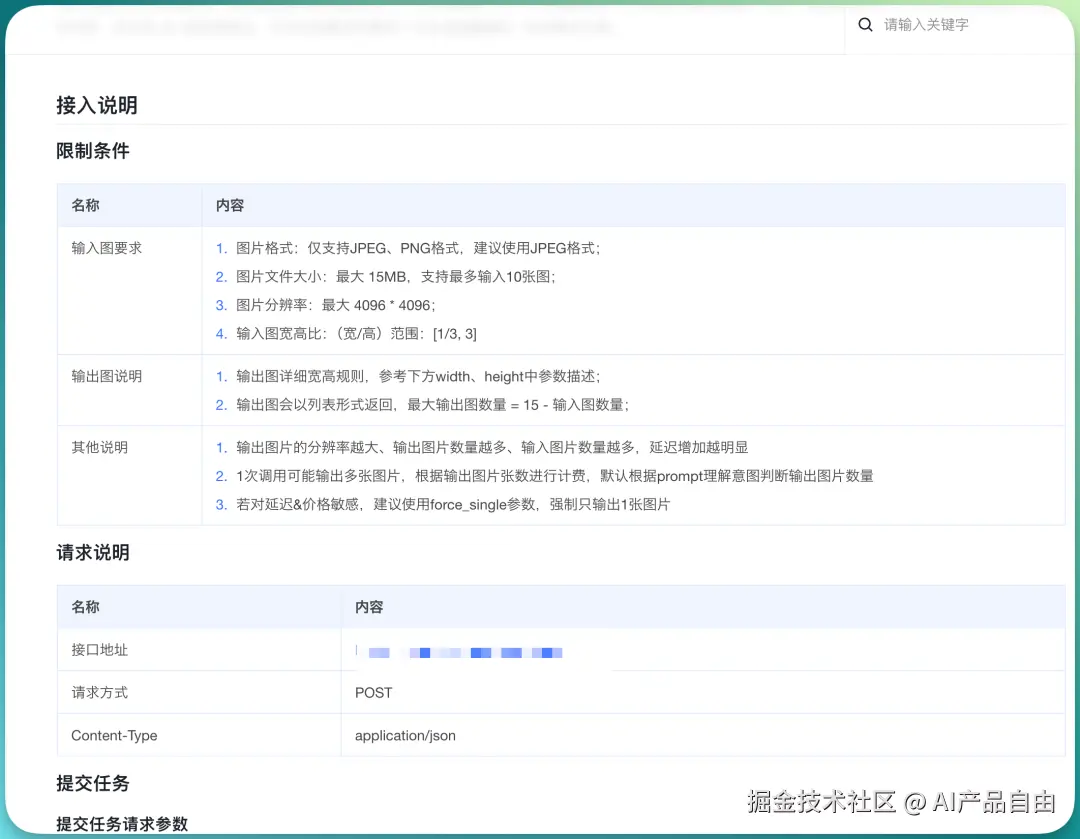Click the first breadcrumb item in top navigation
This screenshot has width=1080, height=839.
[x=78, y=27]
